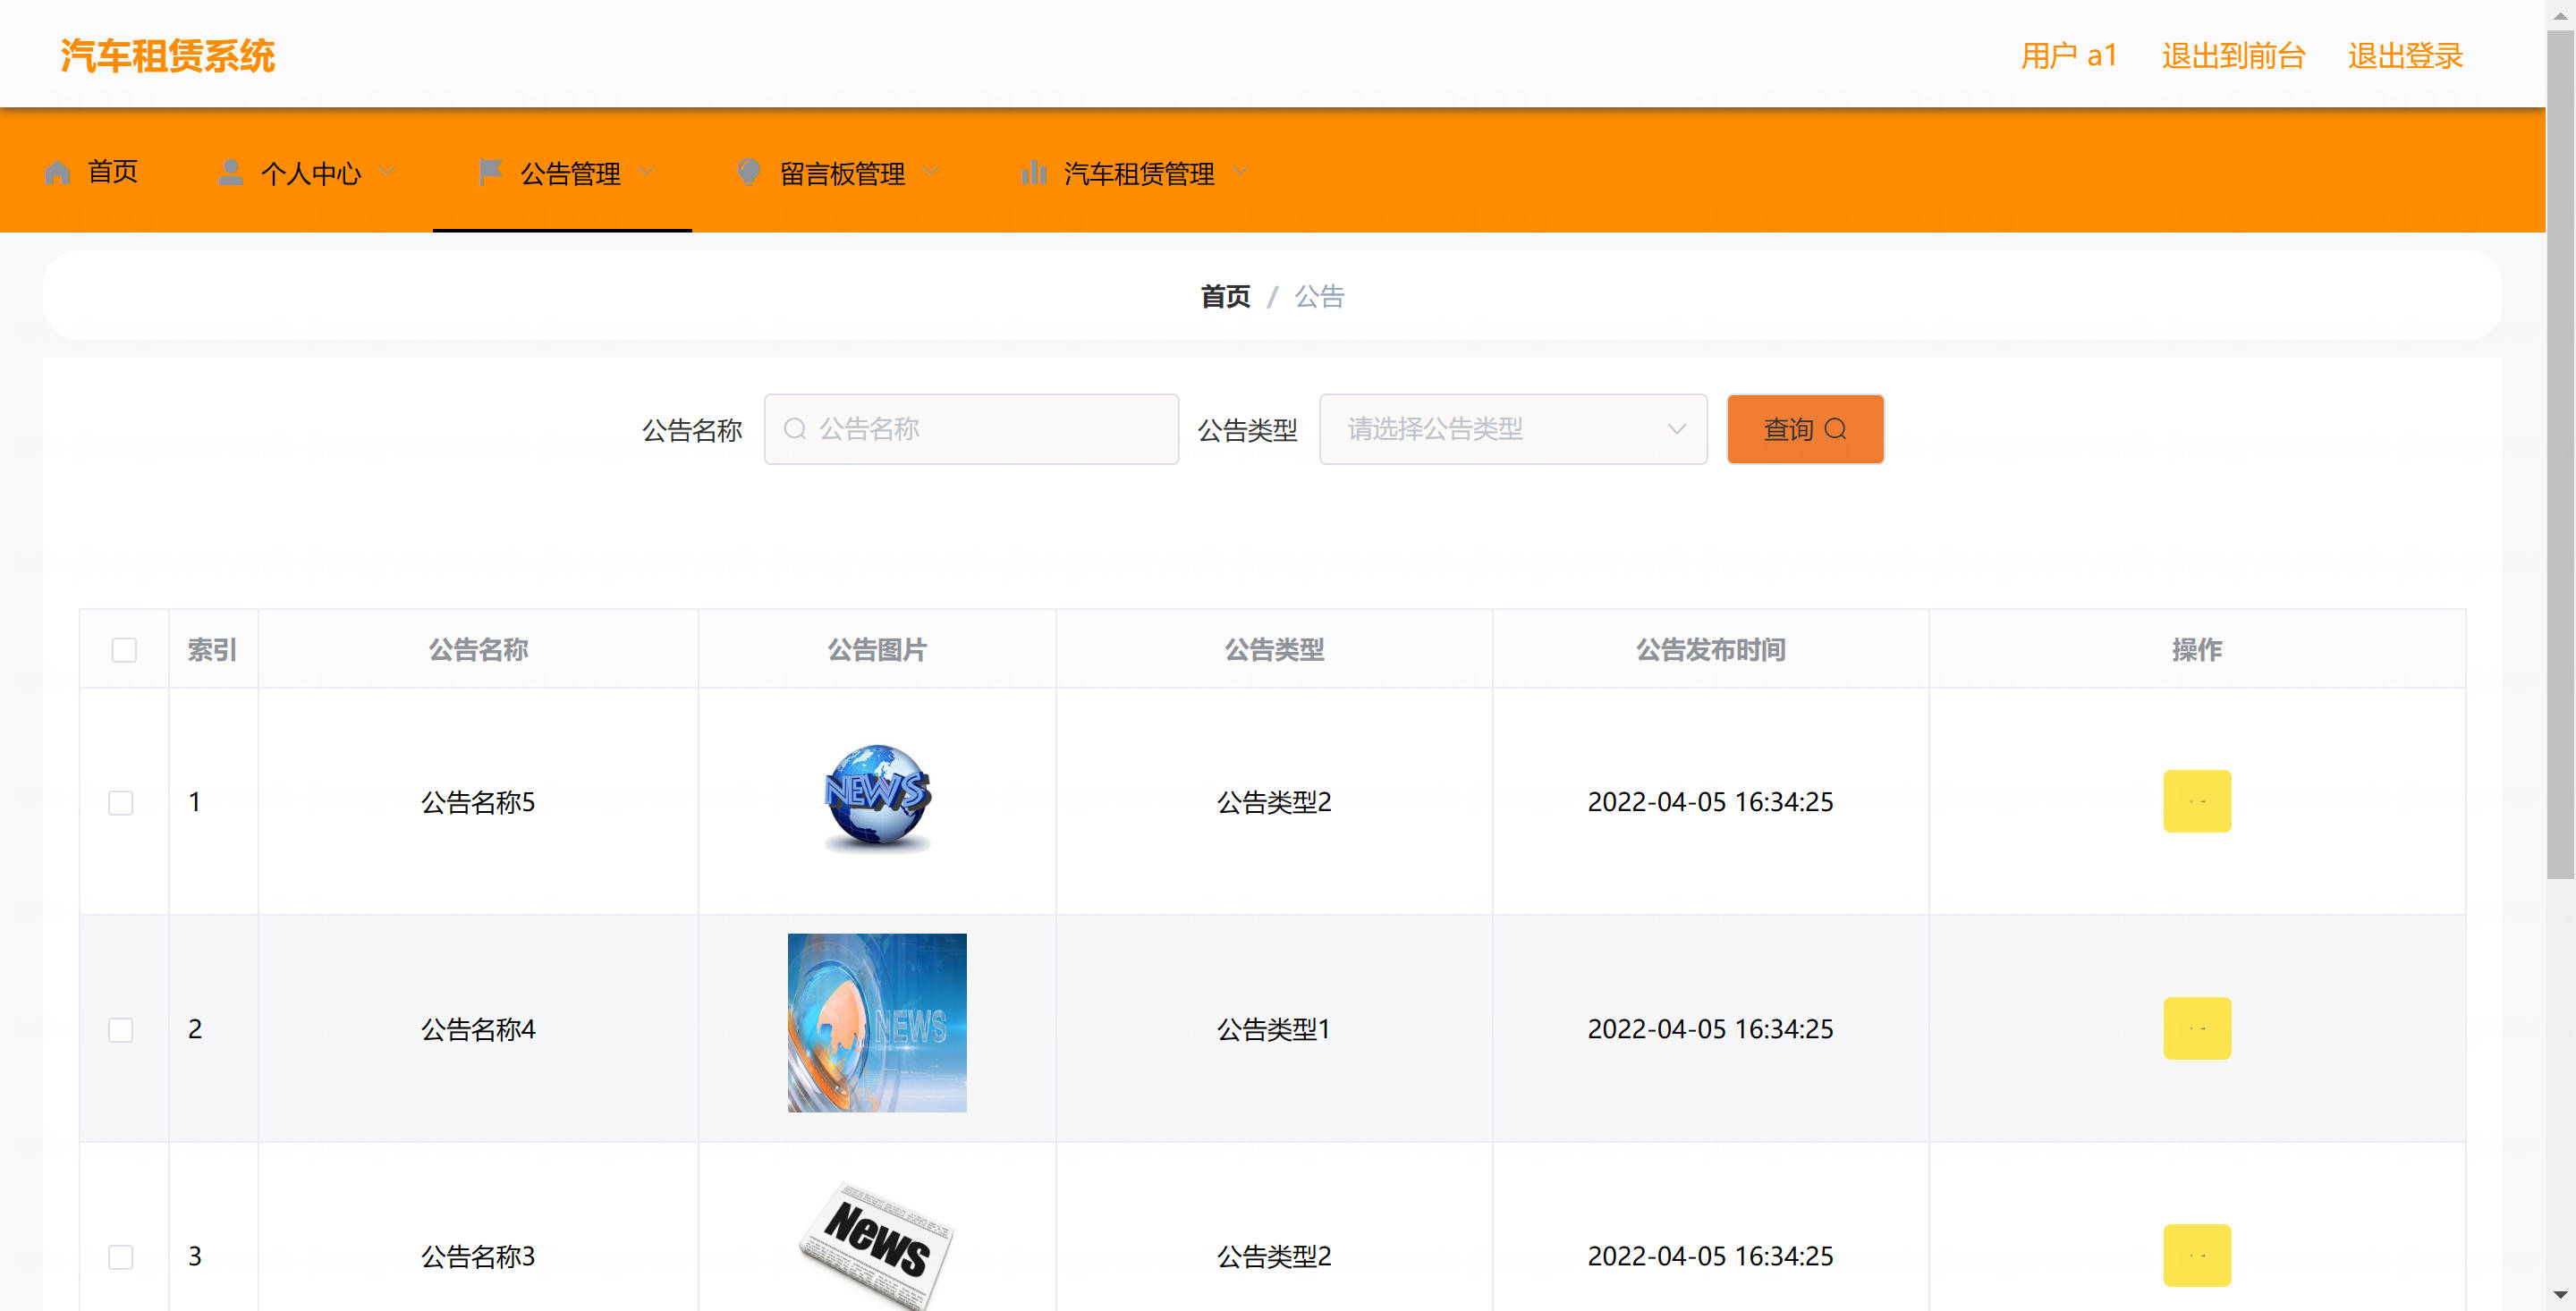This screenshot has width=2576, height=1311.
Task: Click the magnifier icon on 查询 button
Action: tap(1835, 429)
